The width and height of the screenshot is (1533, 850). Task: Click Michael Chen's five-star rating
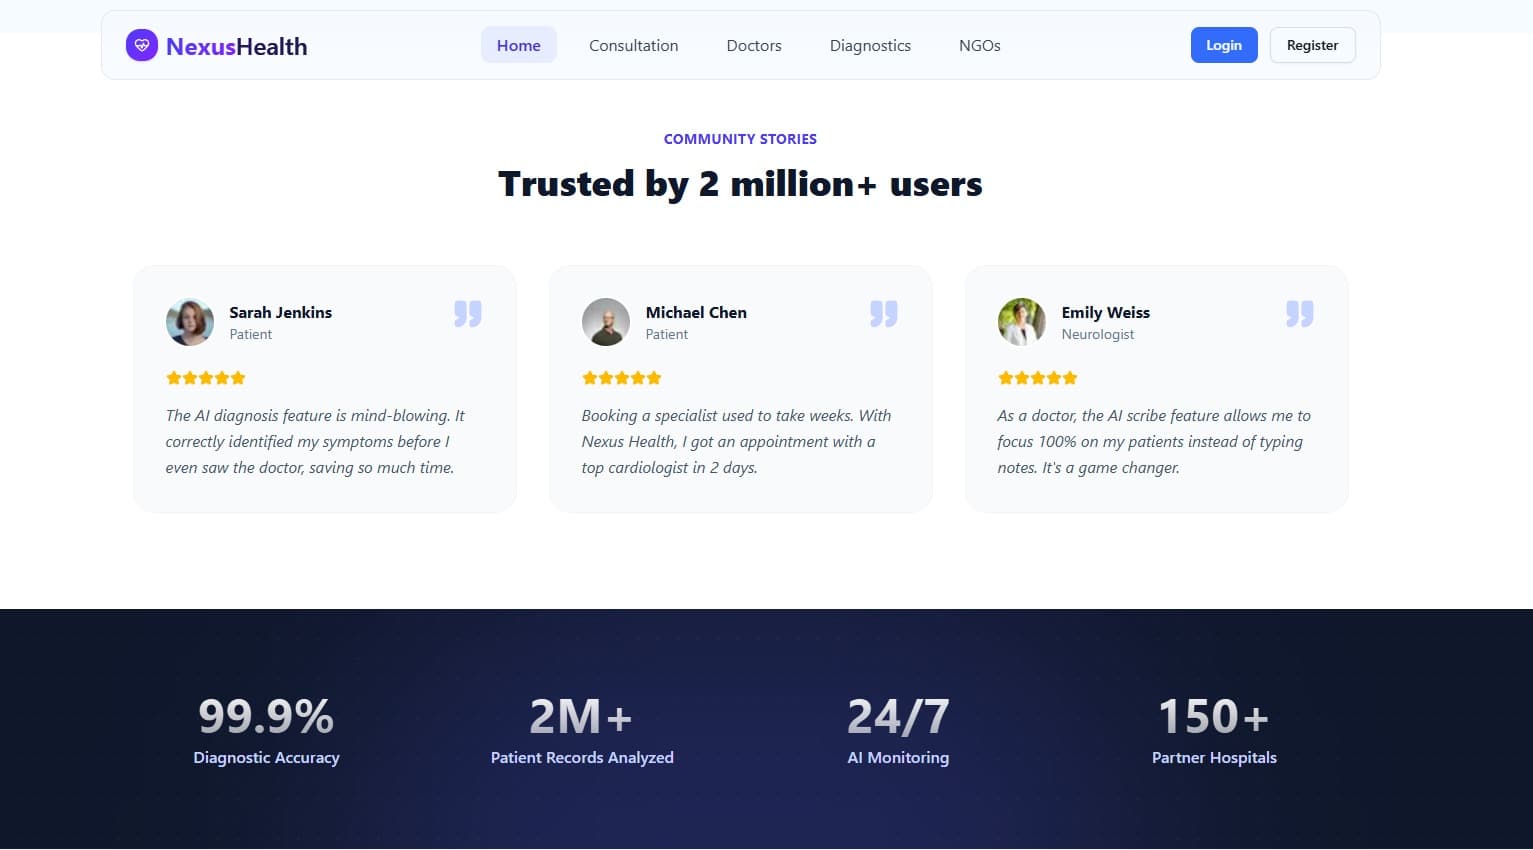click(621, 378)
